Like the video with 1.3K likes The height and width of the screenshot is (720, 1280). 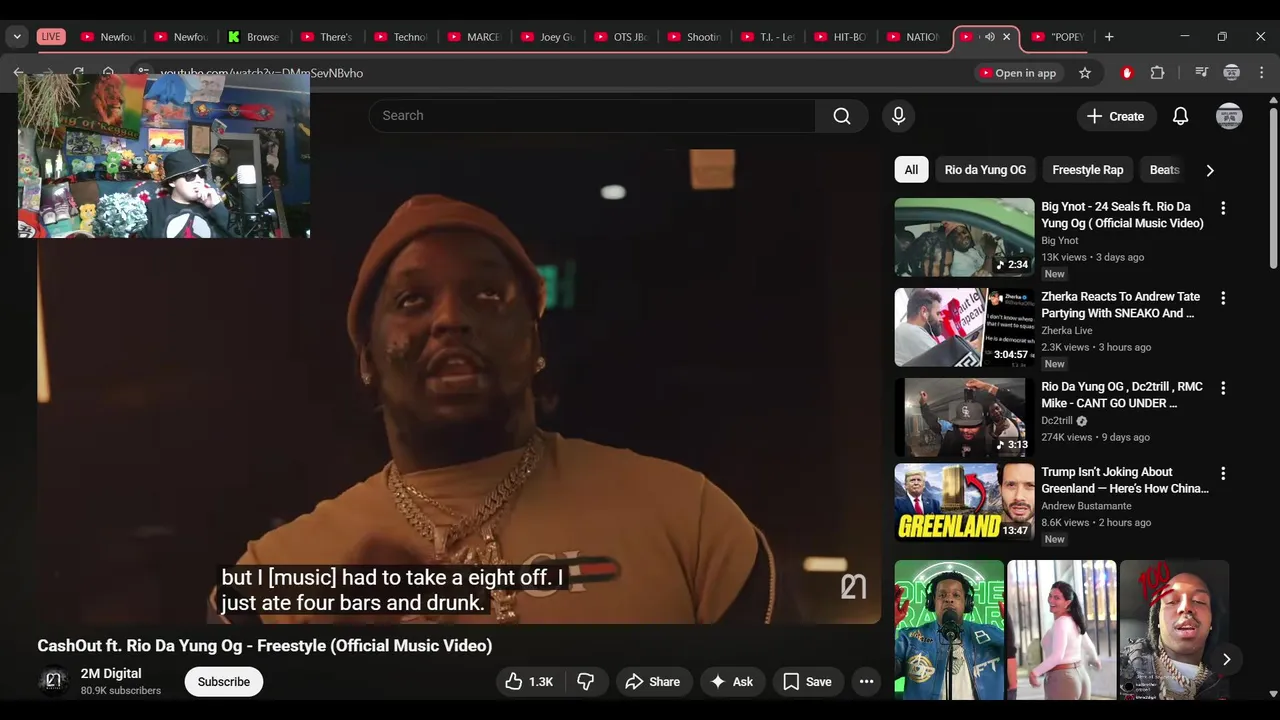(529, 682)
